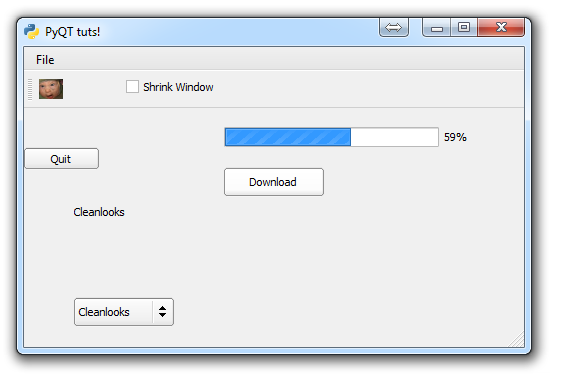Click the double-arrow button in title bar

click(x=394, y=28)
